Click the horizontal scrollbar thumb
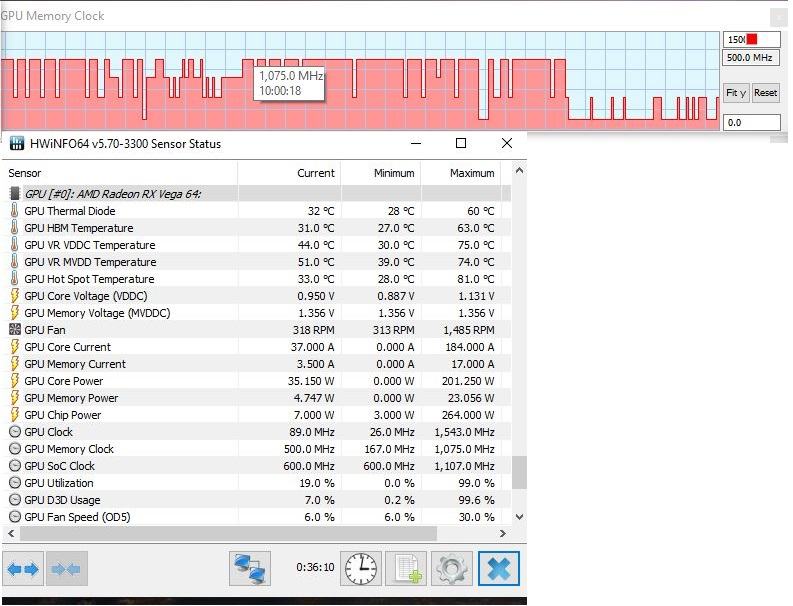The width and height of the screenshot is (793, 606). coord(228,533)
